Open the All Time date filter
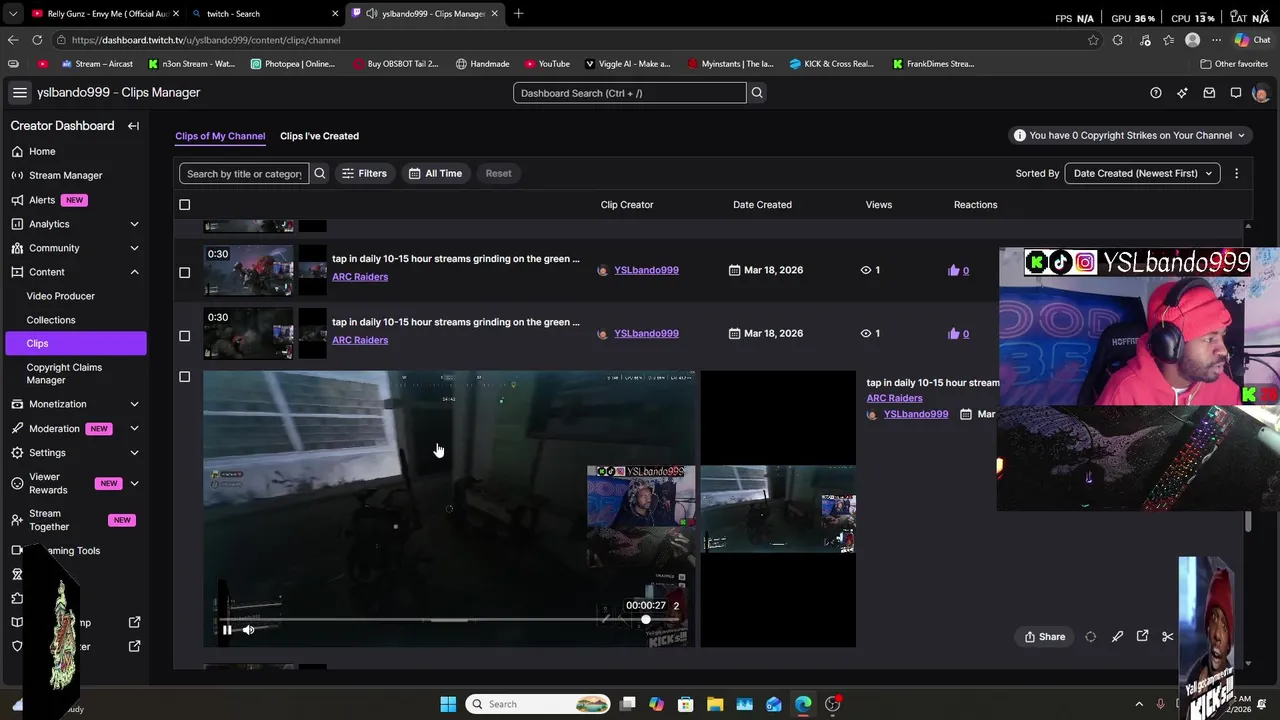The width and height of the screenshot is (1280, 720). pos(435,174)
